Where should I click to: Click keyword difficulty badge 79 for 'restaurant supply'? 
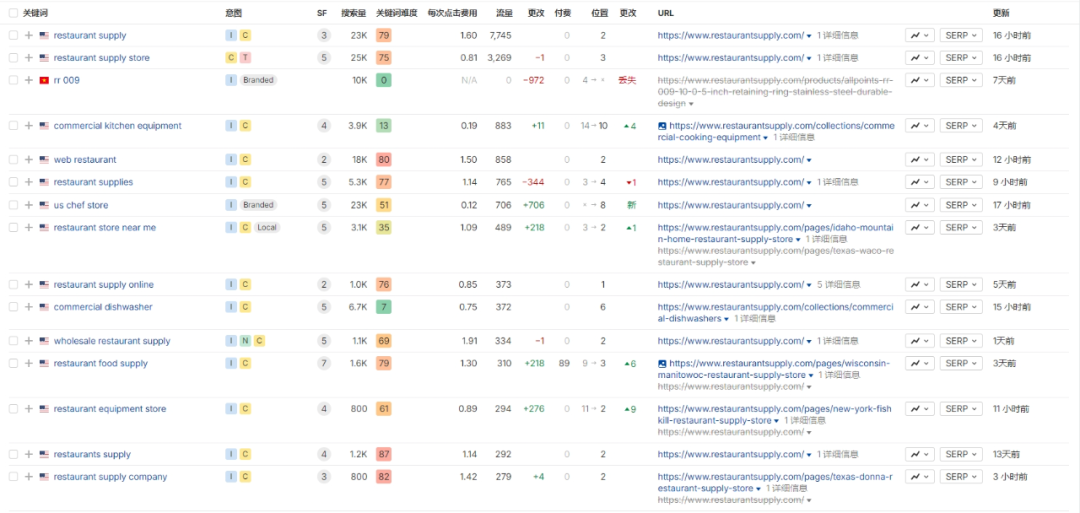[x=384, y=35]
